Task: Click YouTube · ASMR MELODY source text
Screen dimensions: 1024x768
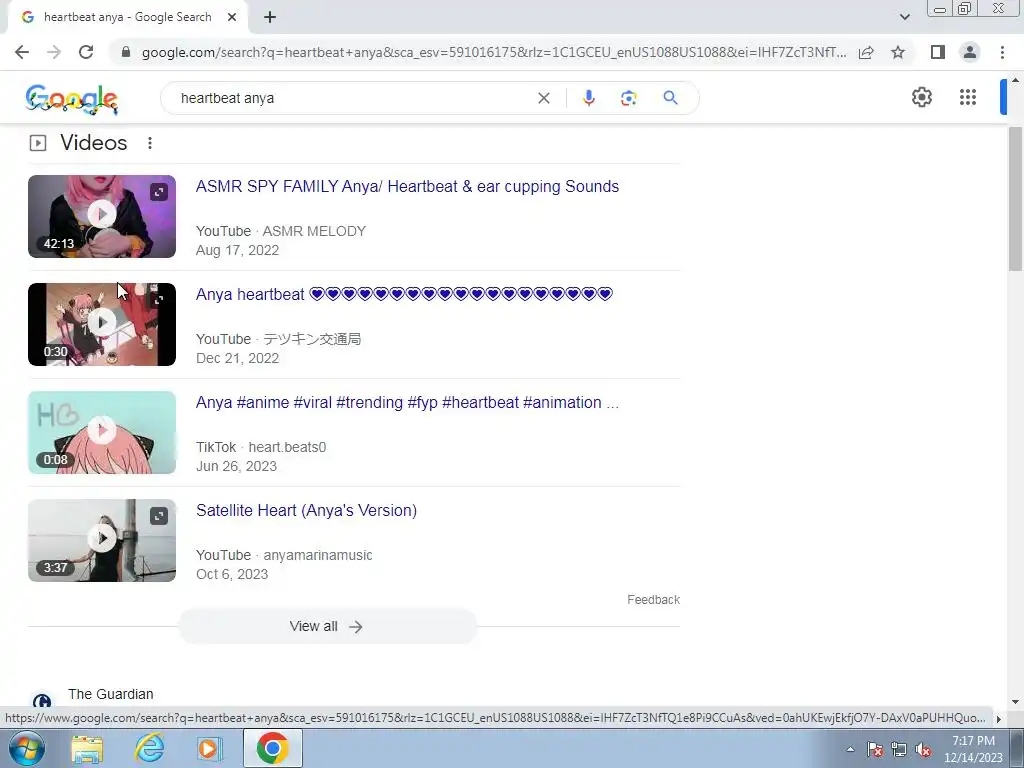Action: click(281, 231)
